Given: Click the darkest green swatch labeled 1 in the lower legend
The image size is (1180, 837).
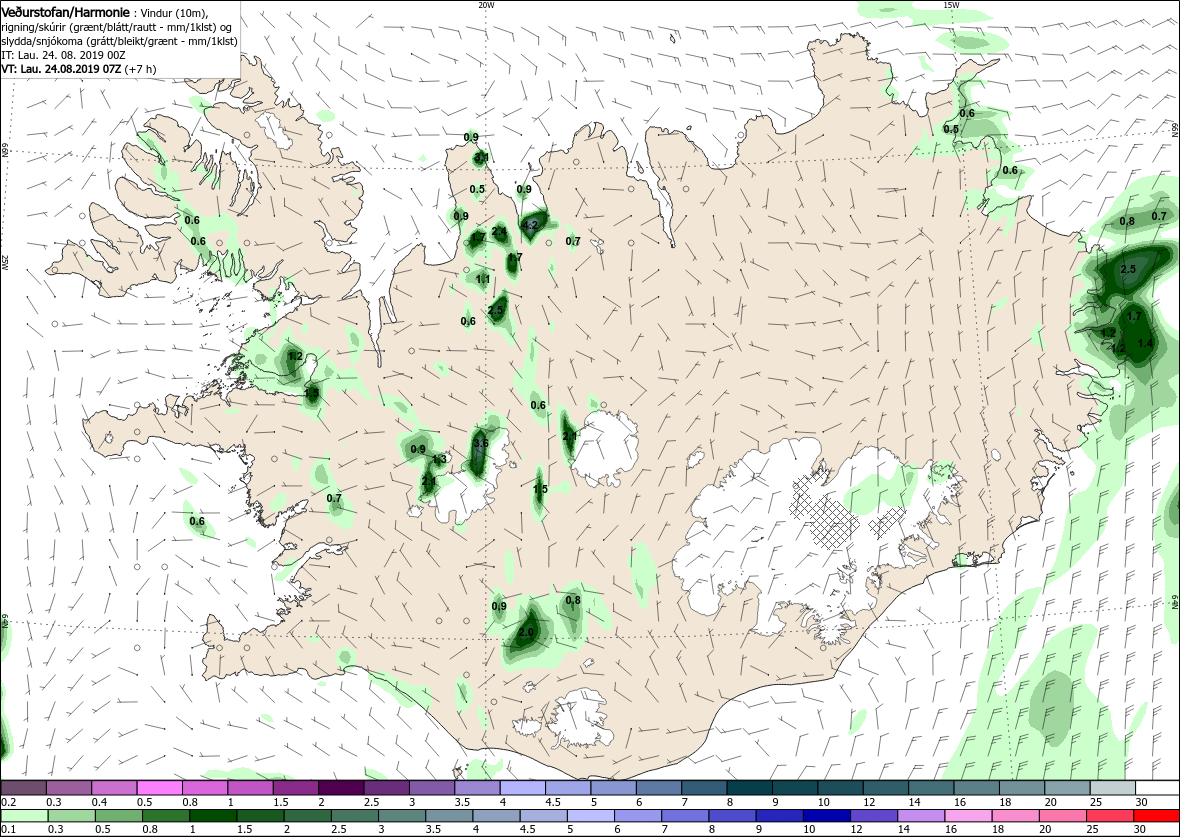Looking at the screenshot, I should pos(211,816).
